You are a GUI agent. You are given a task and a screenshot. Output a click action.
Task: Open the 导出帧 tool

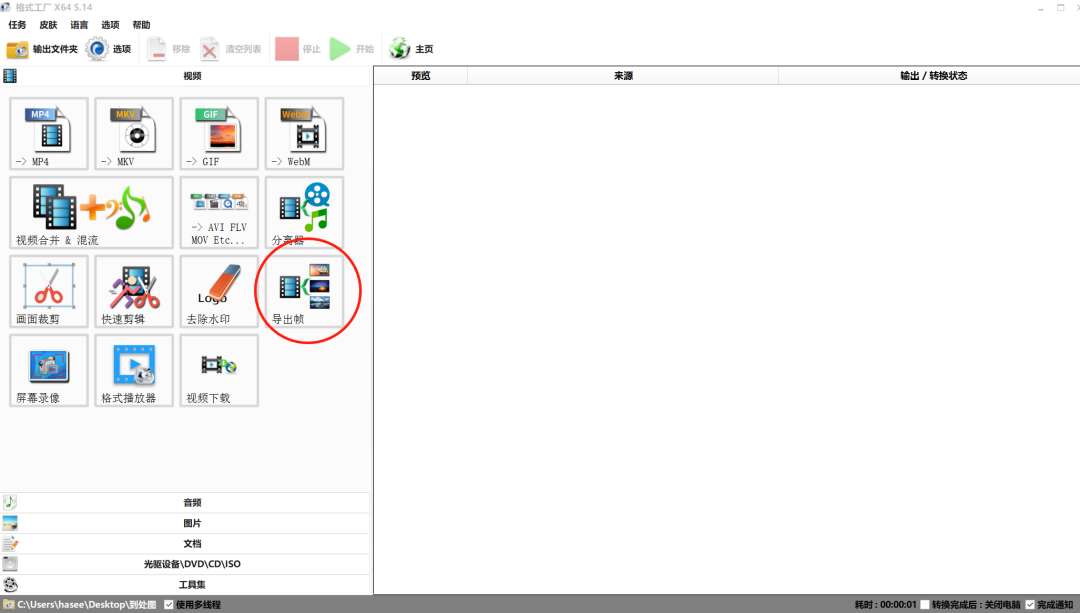(x=304, y=291)
